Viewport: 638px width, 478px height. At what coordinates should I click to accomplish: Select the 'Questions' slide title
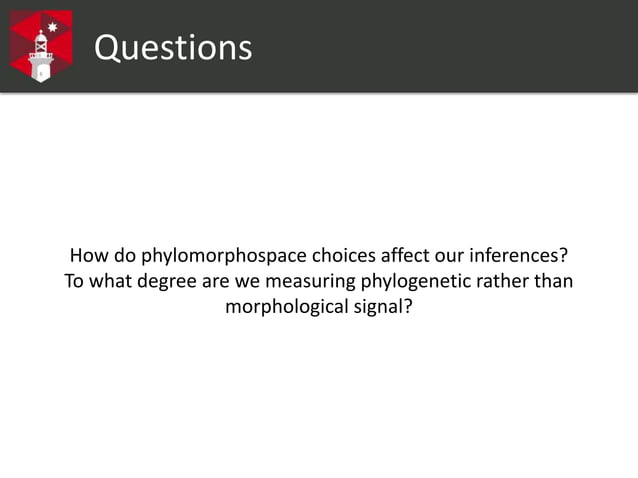173,48
